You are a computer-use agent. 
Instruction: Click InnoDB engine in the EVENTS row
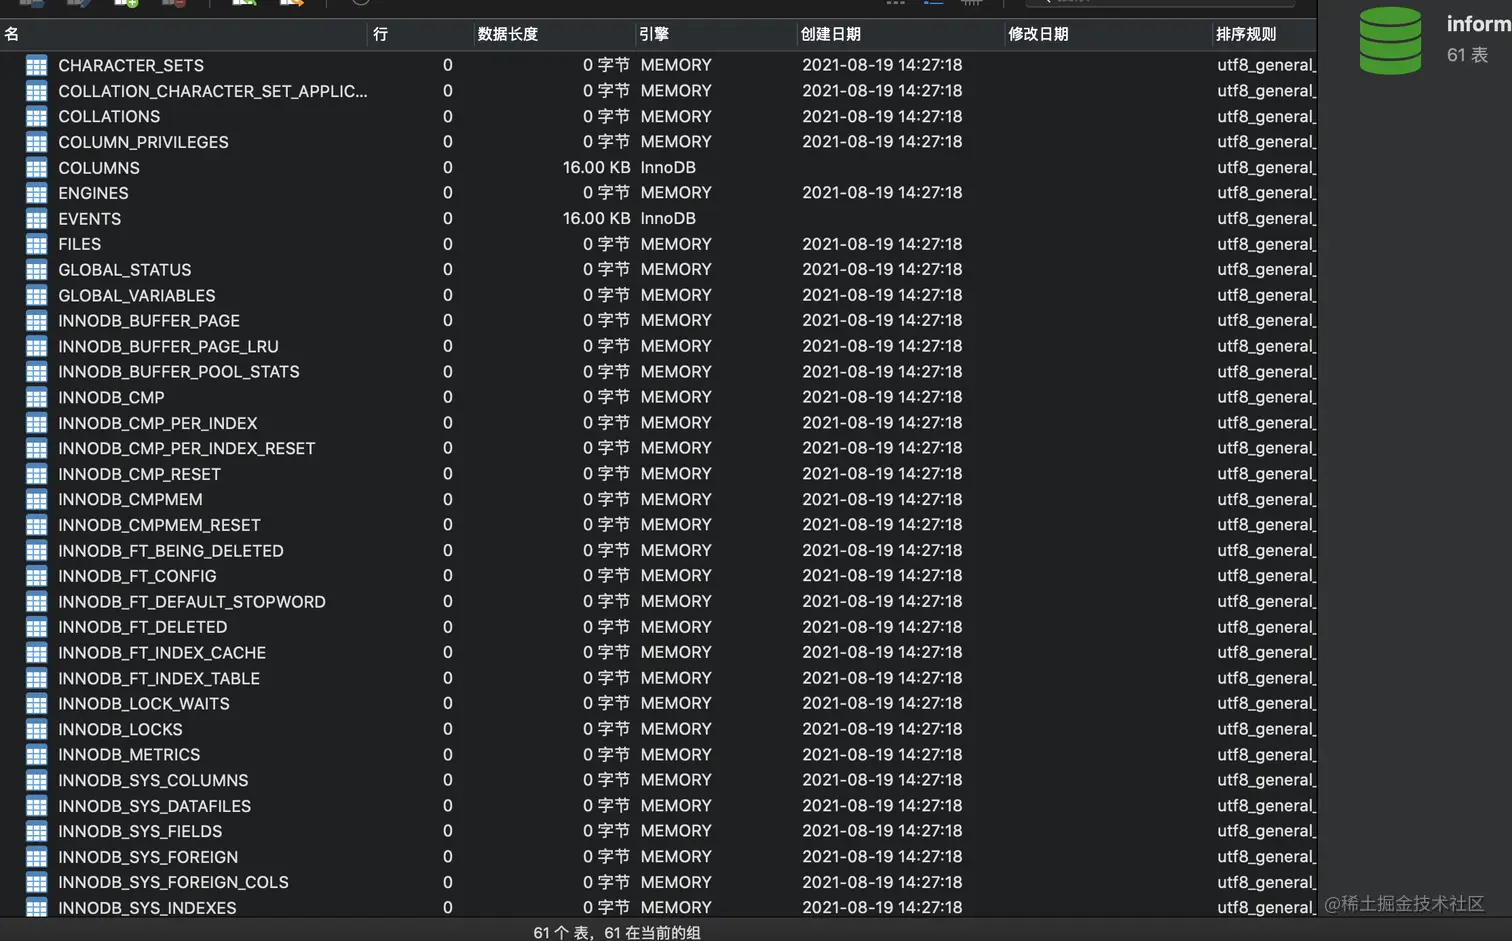coord(668,219)
